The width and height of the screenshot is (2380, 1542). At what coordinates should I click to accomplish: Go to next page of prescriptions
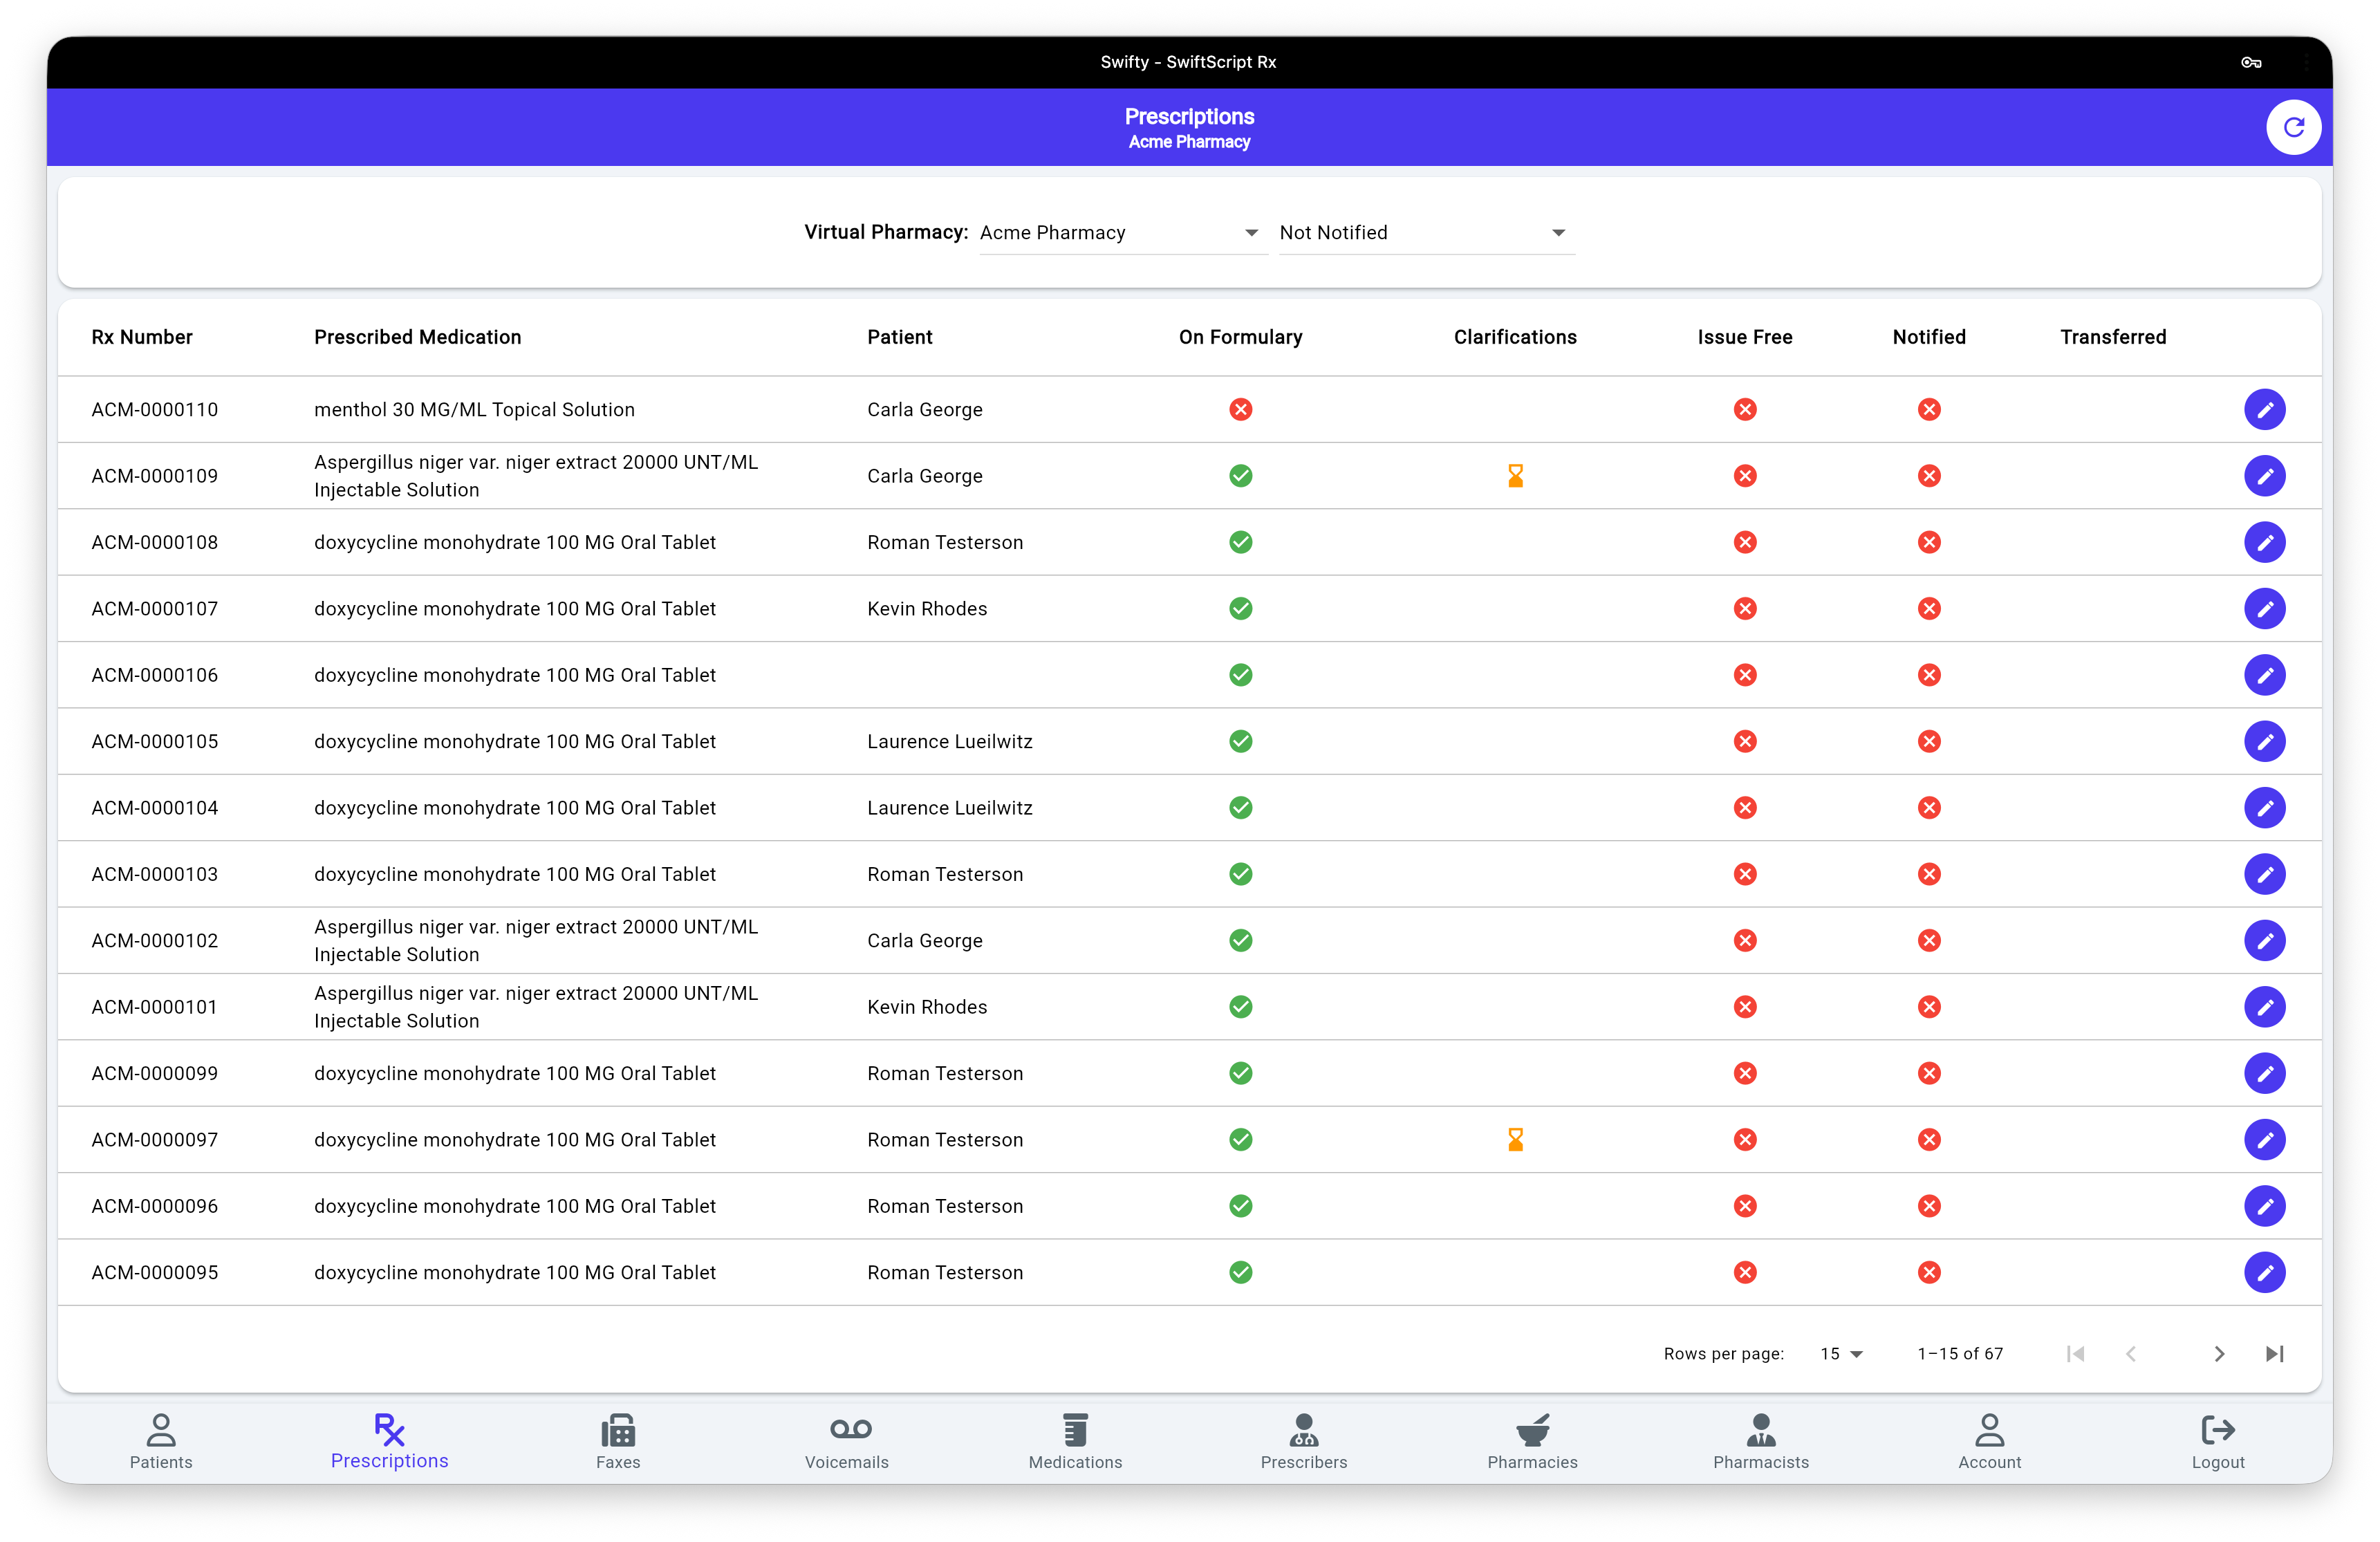(x=2219, y=1354)
